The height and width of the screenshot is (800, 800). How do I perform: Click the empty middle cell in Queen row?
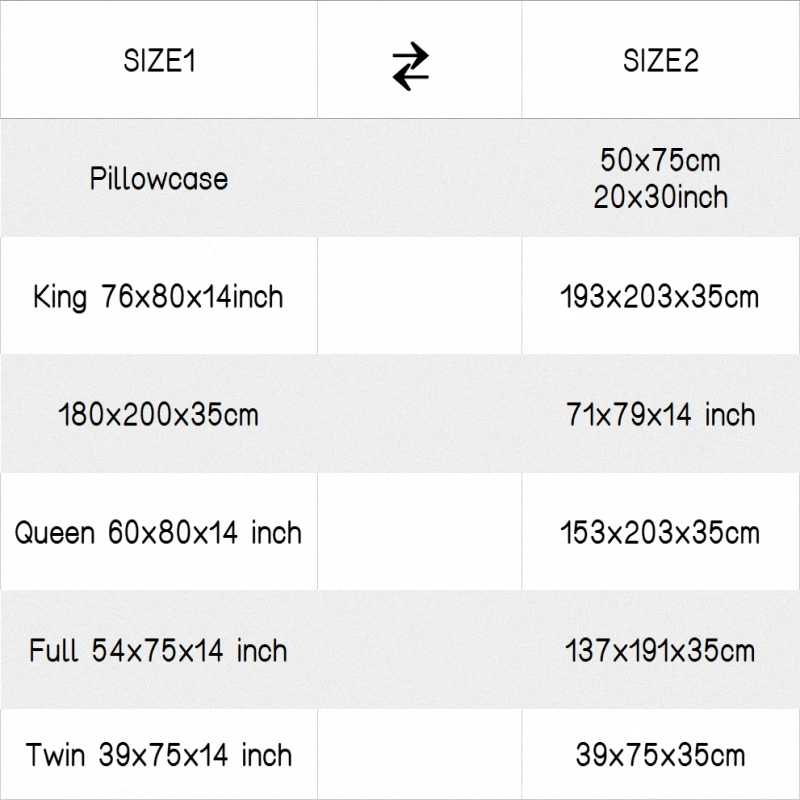[x=420, y=532]
